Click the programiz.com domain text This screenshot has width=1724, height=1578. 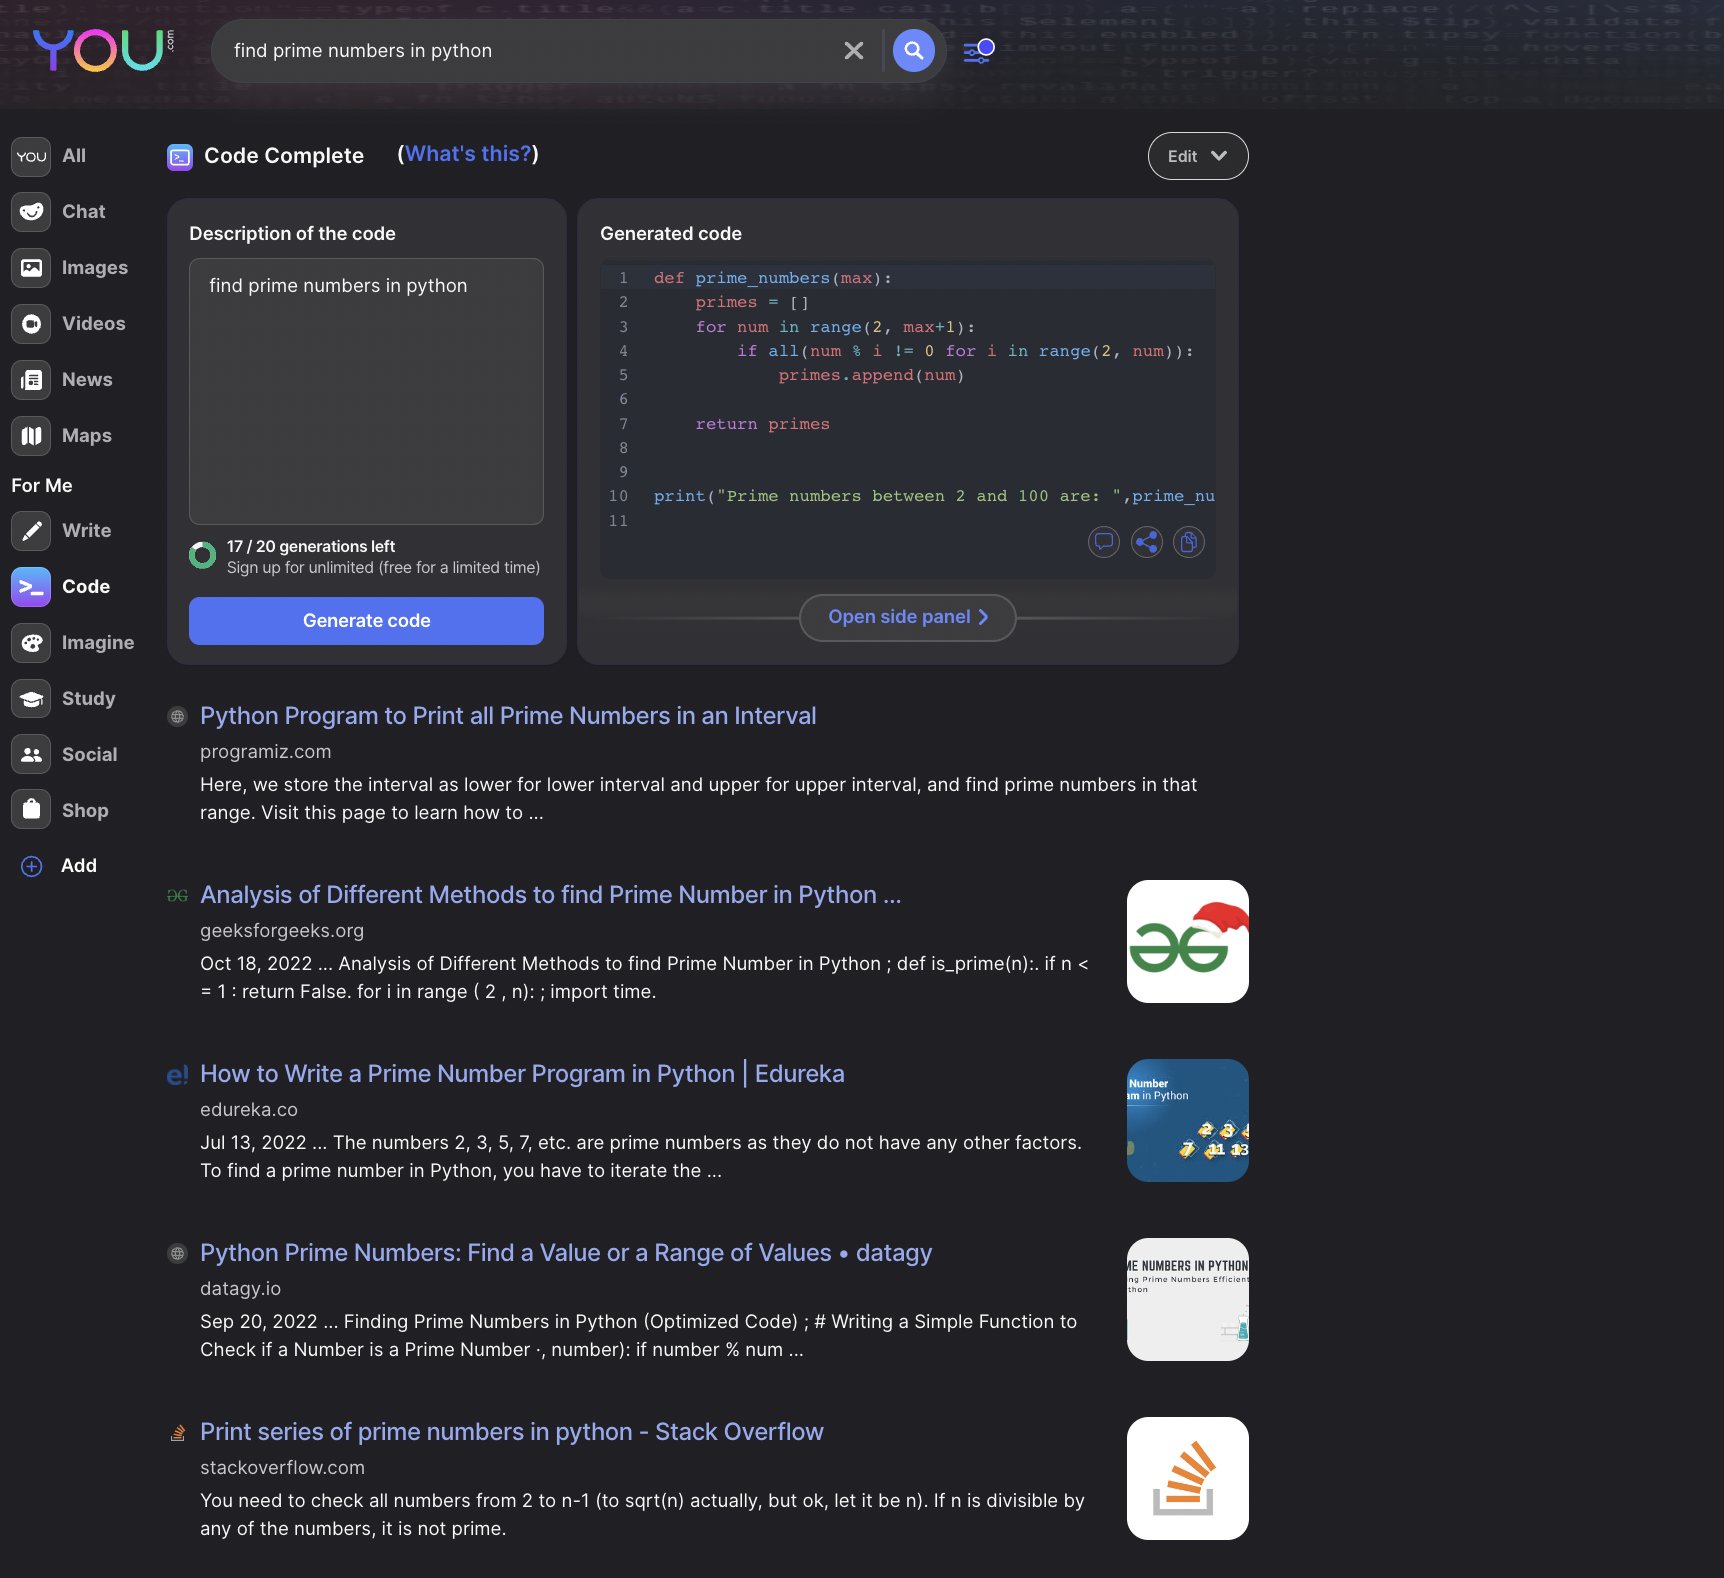(265, 752)
